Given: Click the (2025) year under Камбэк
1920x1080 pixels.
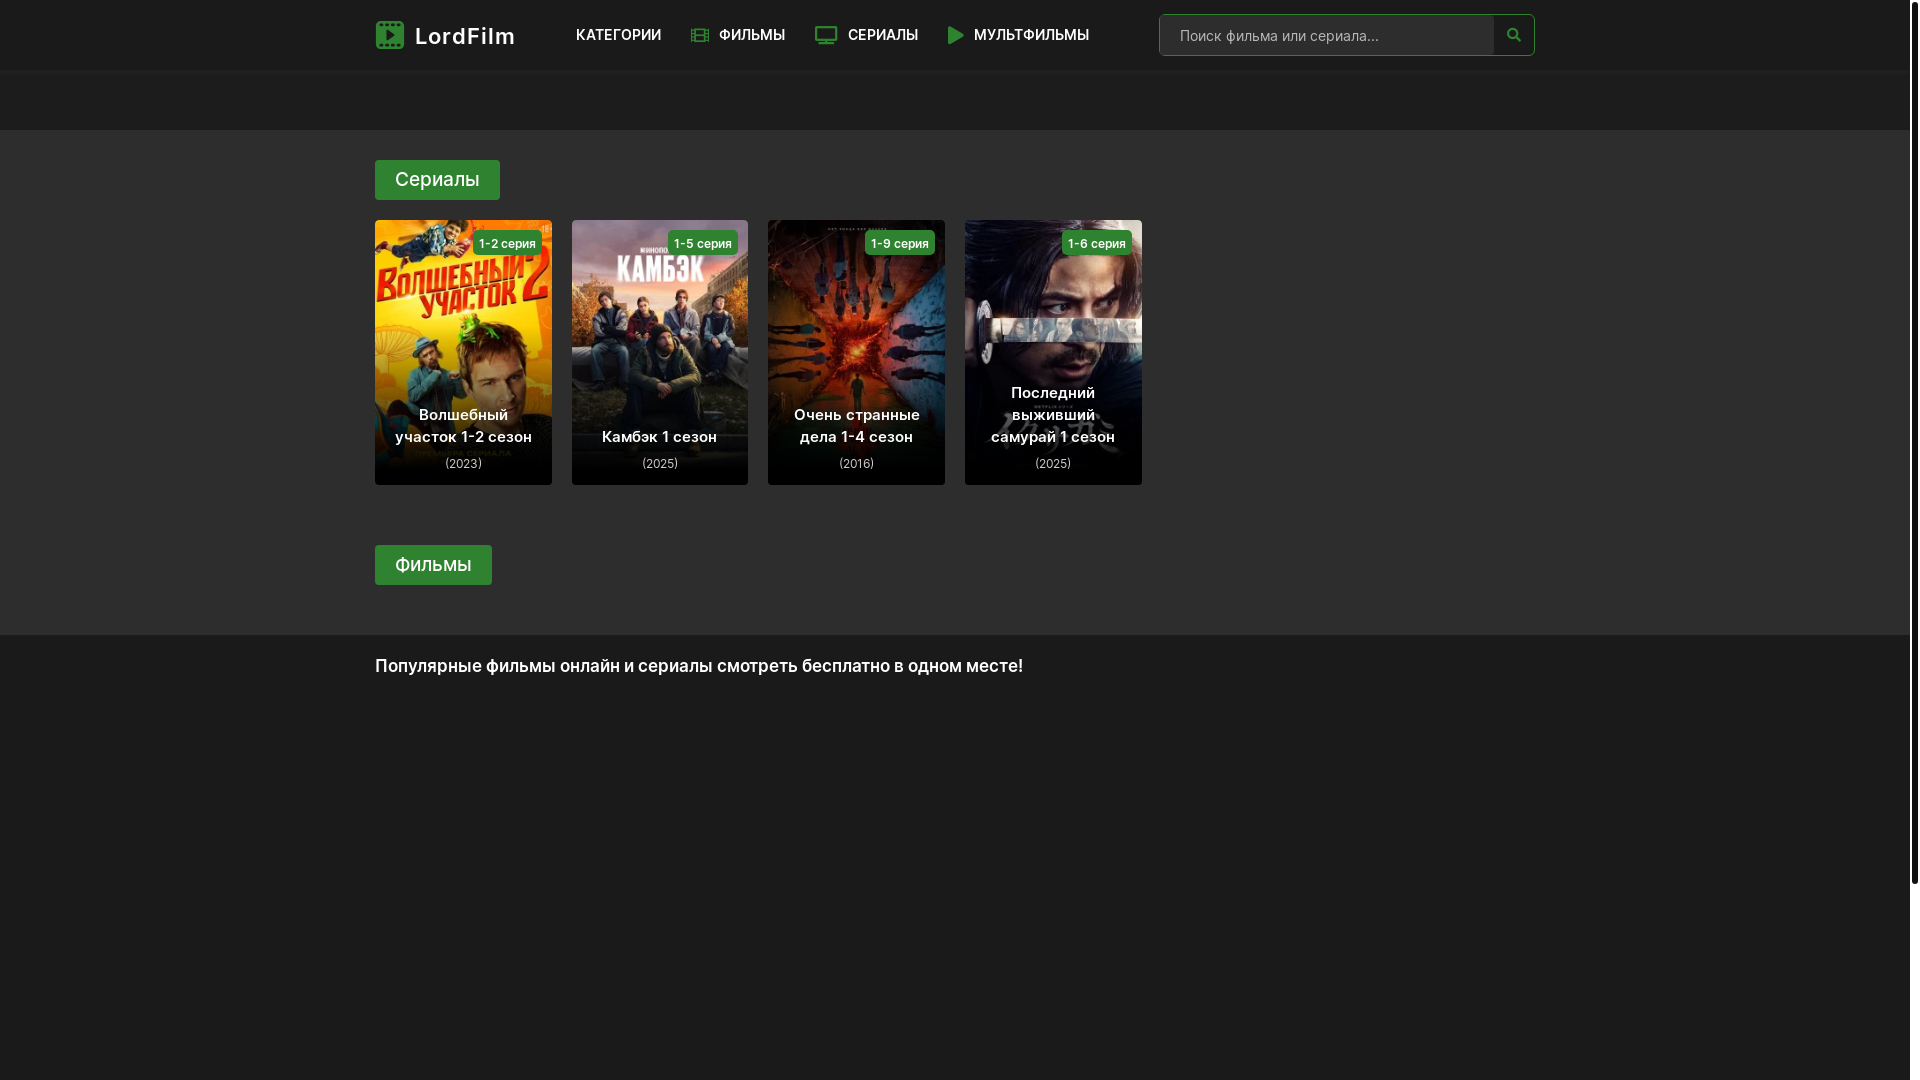Looking at the screenshot, I should coord(660,464).
